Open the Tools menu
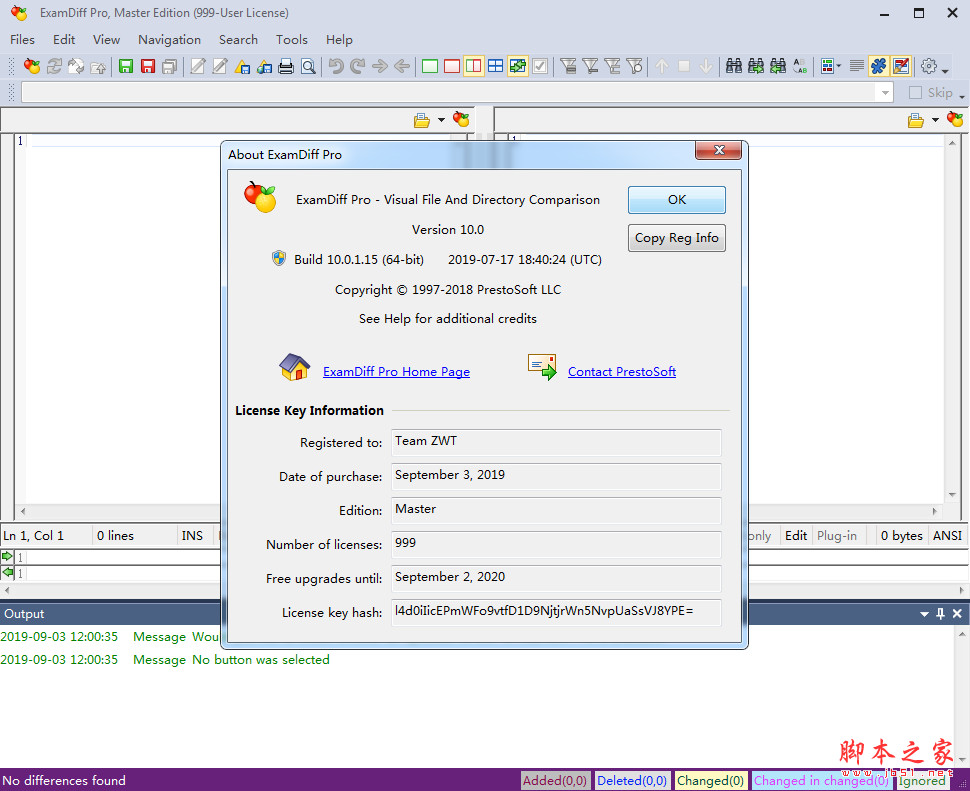970x791 pixels. [x=291, y=40]
